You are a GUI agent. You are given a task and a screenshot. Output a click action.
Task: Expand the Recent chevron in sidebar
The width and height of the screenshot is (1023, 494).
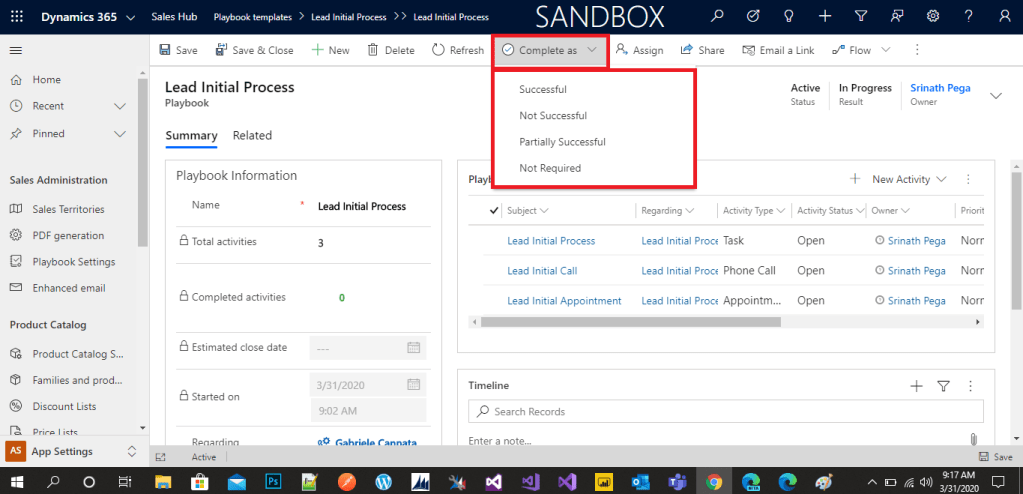coord(120,106)
